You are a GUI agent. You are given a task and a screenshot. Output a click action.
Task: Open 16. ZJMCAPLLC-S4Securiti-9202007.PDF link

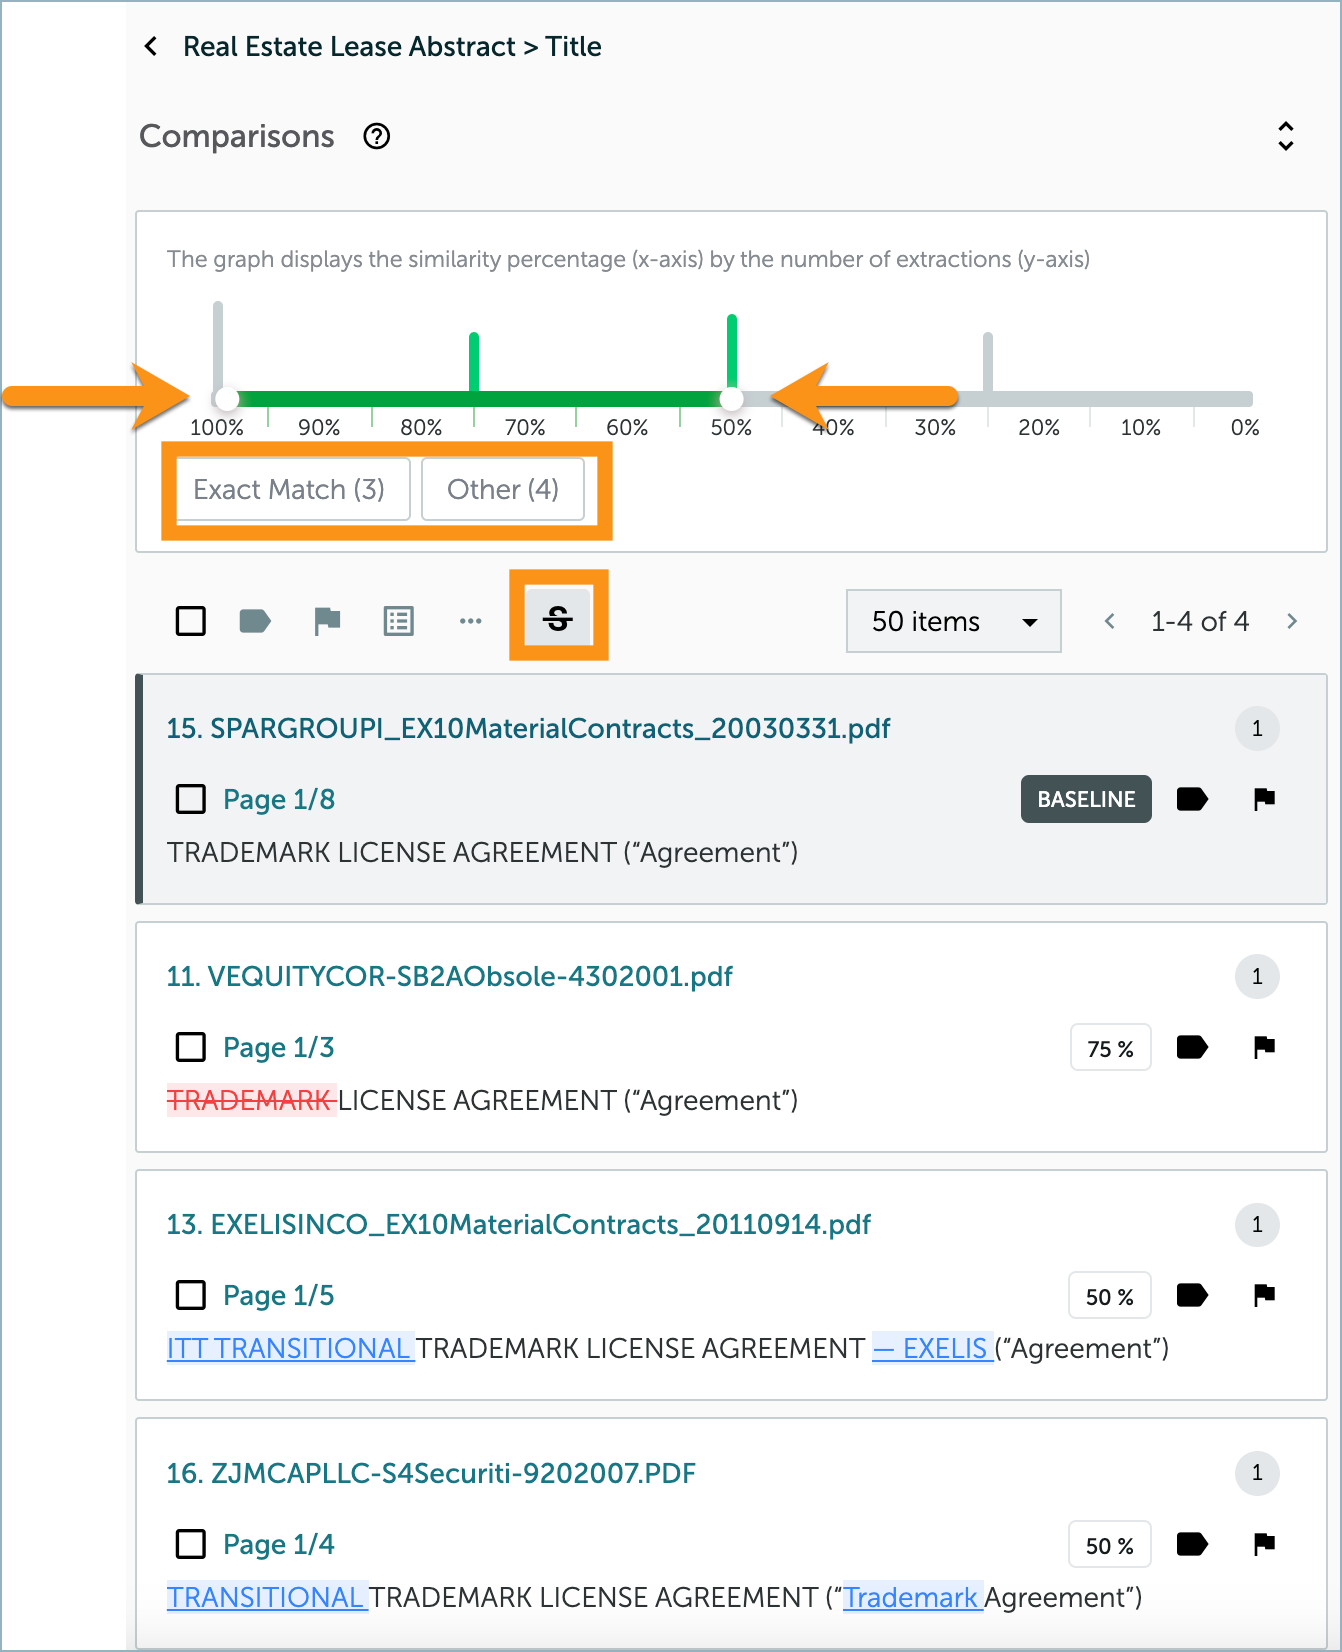click(431, 1473)
